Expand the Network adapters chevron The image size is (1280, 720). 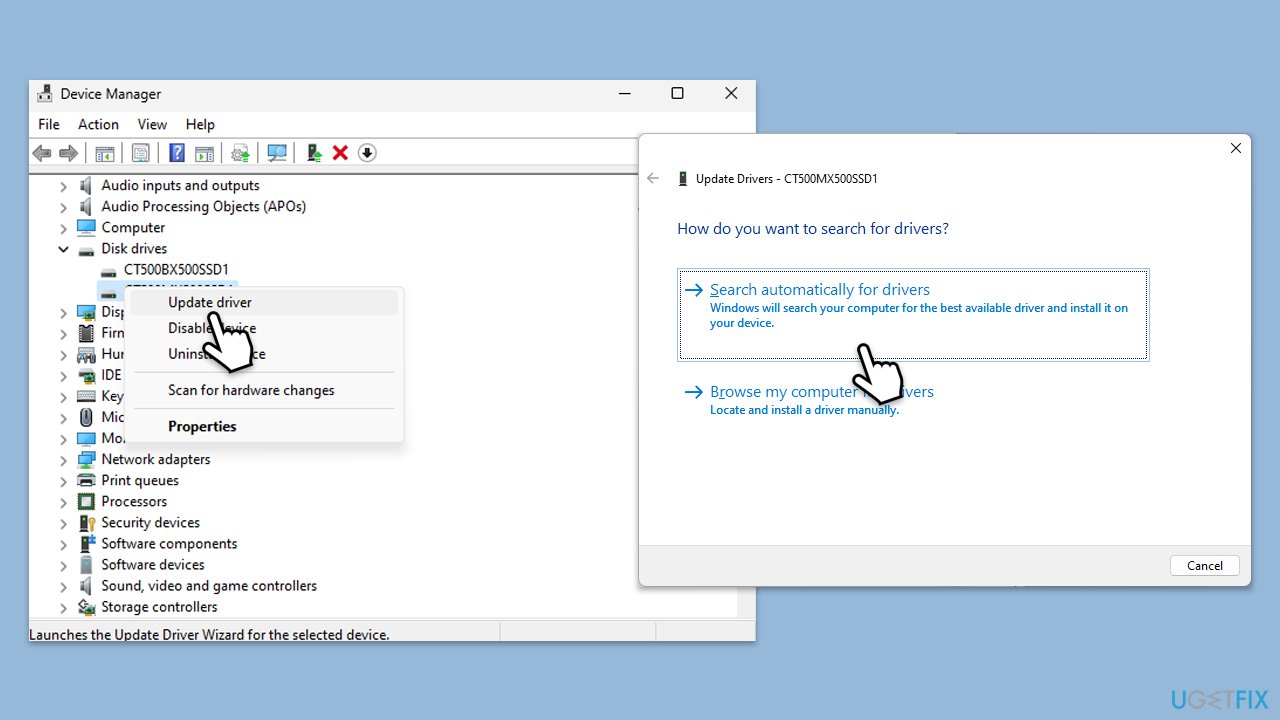[x=63, y=460]
